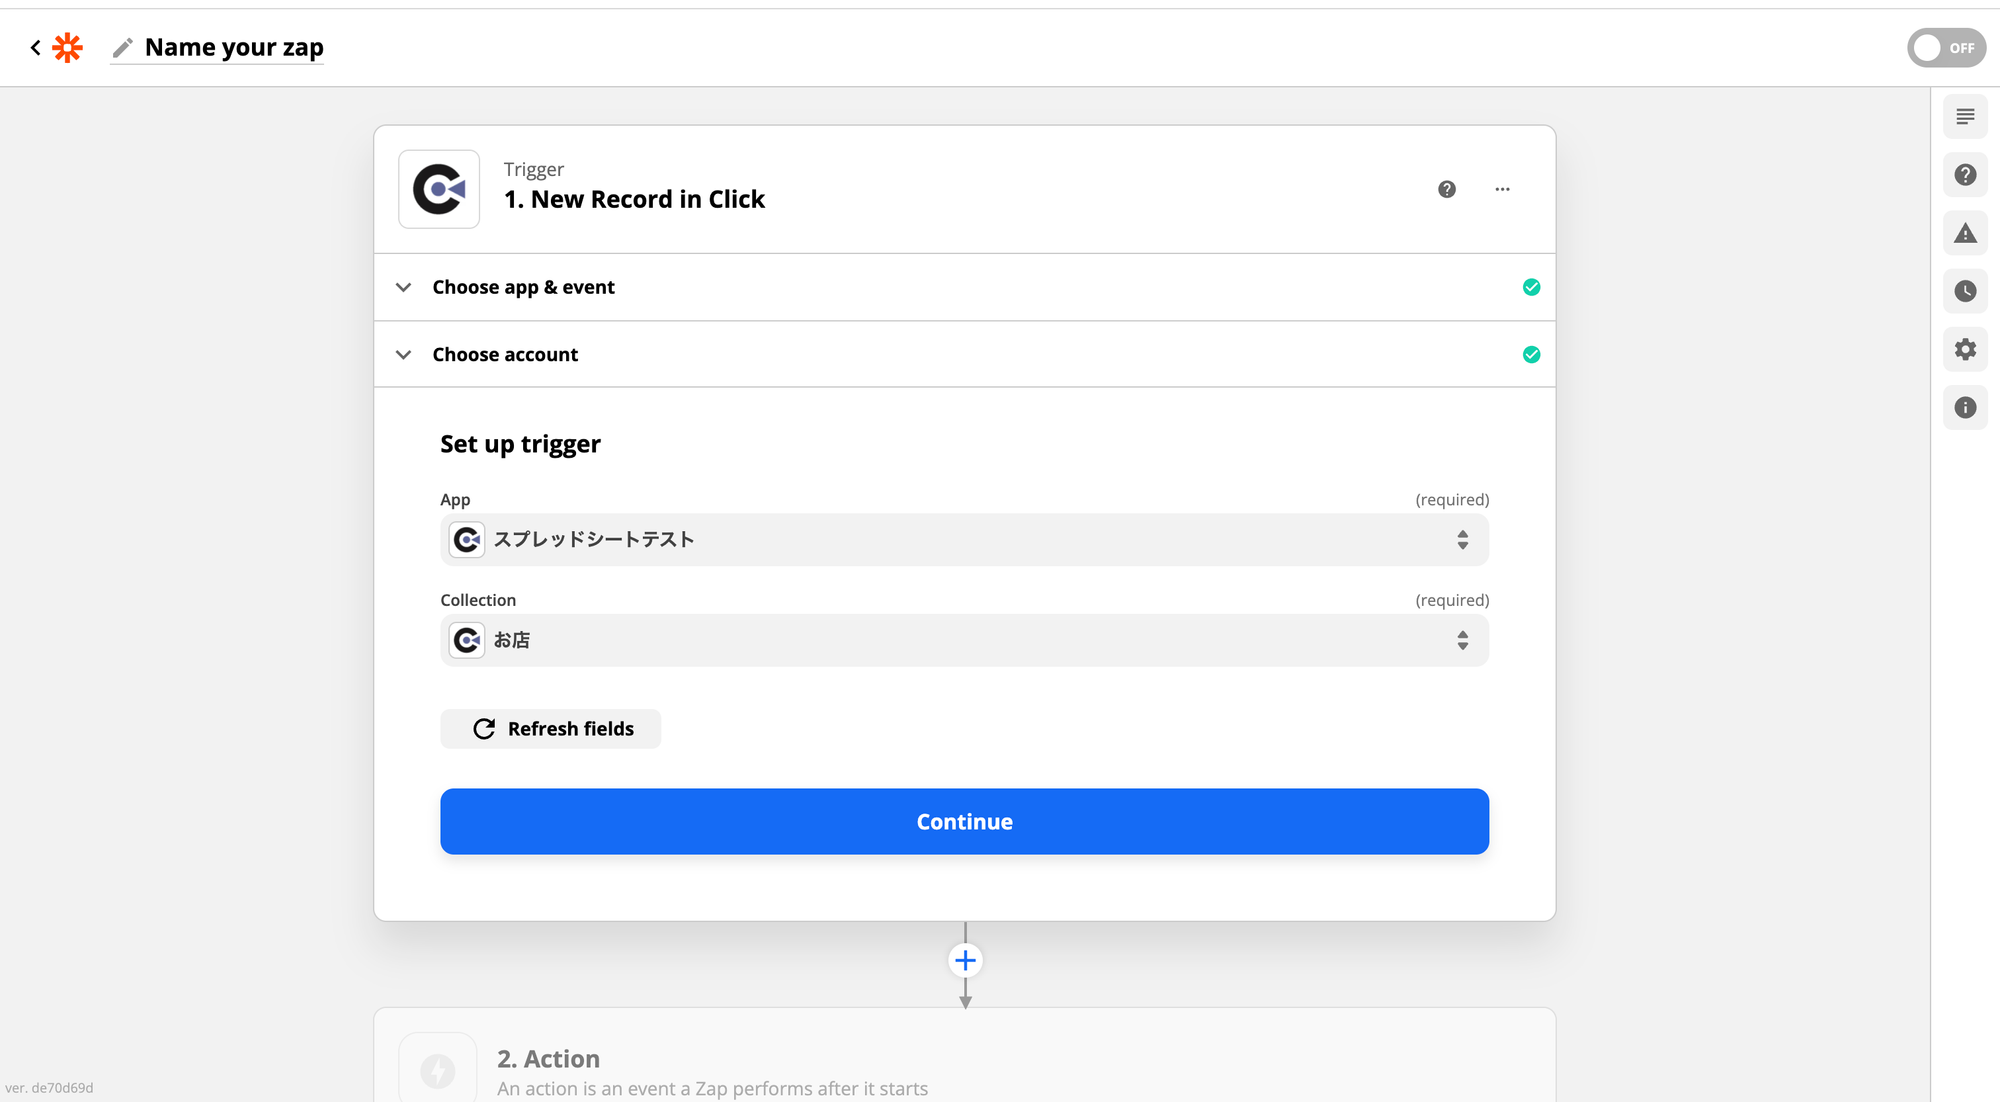Open the '2. Action' step card

coord(964,1055)
